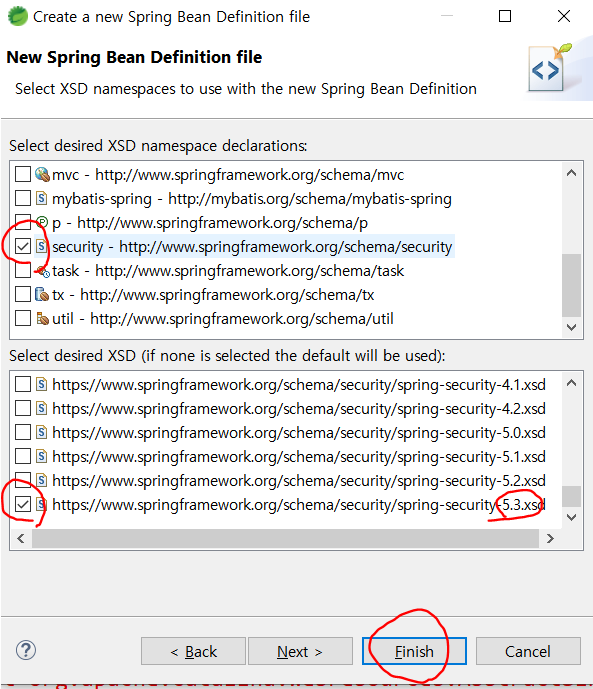The width and height of the screenshot is (593, 689).
Task: Click the task namespace icon
Action: pyautogui.click(x=42, y=271)
